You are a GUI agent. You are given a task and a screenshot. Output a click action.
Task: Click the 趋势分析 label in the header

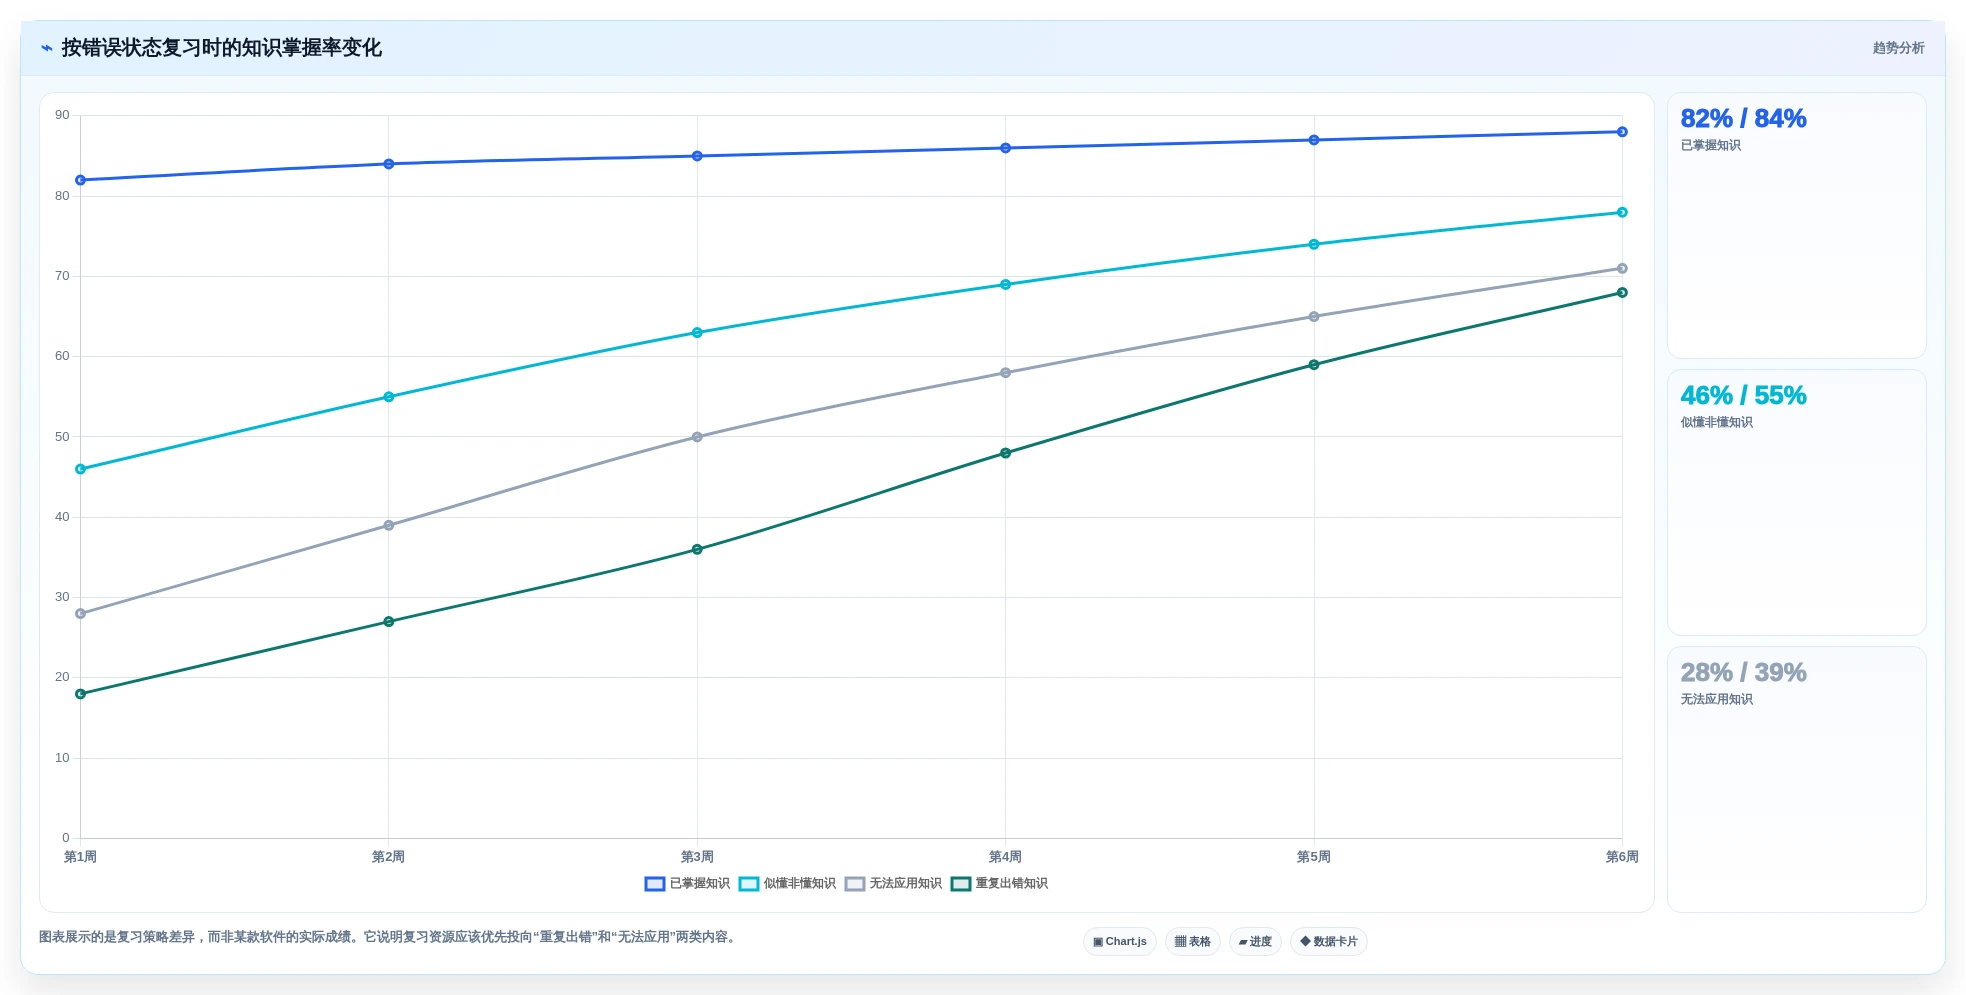pos(1898,48)
